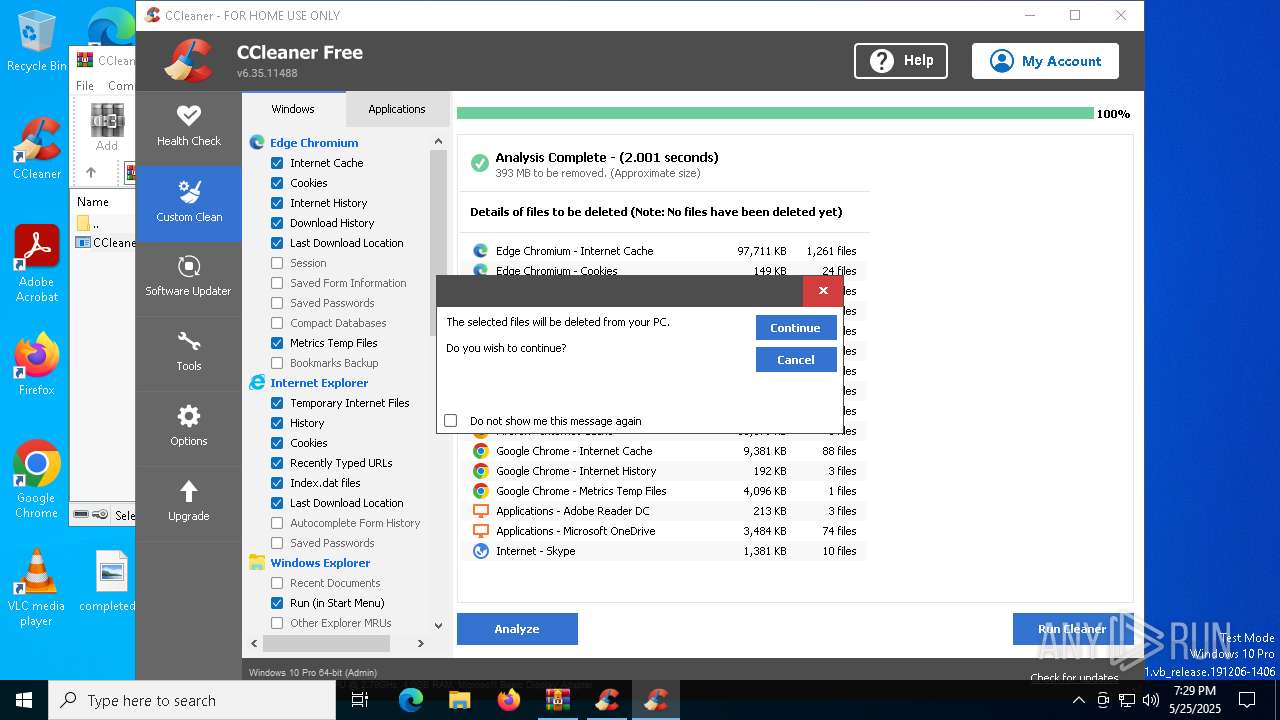
Task: Click the Windows Start button
Action: (x=24, y=700)
